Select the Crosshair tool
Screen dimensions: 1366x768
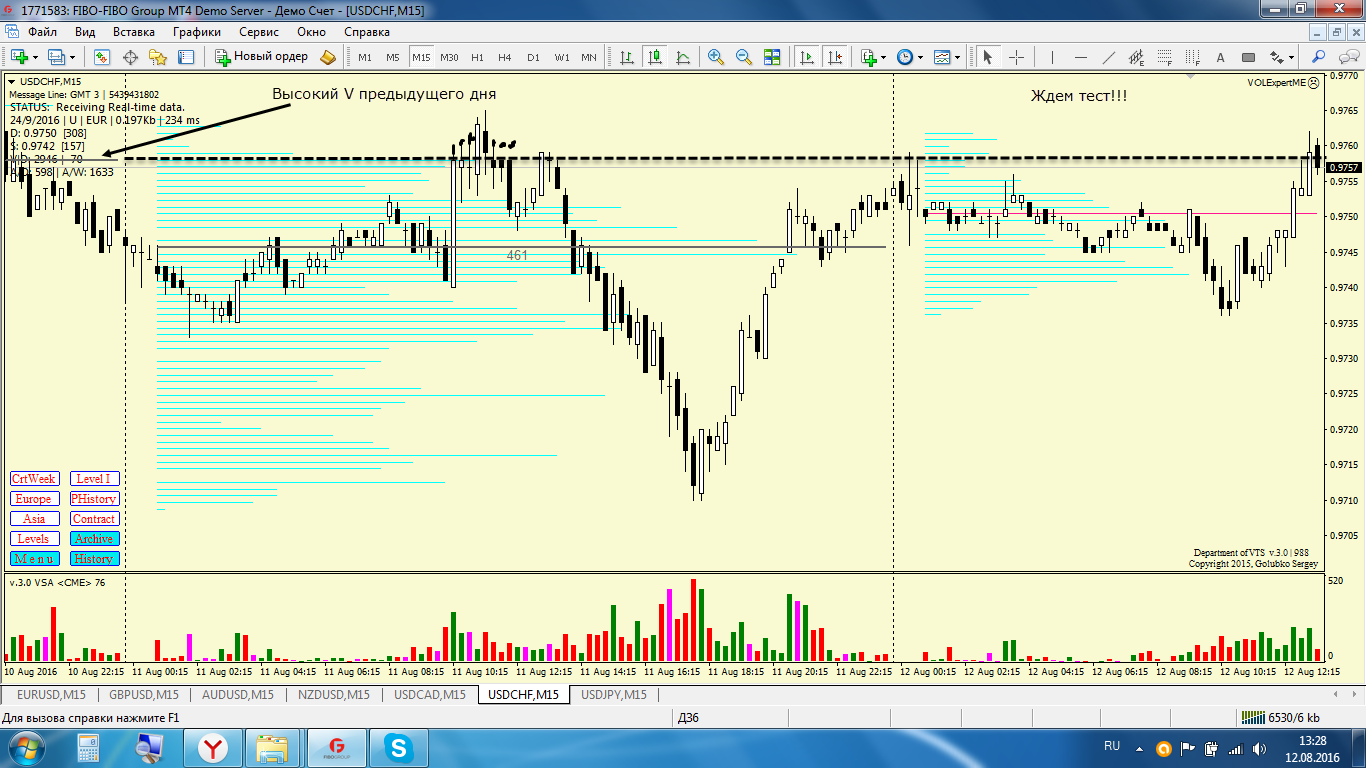pos(1016,57)
